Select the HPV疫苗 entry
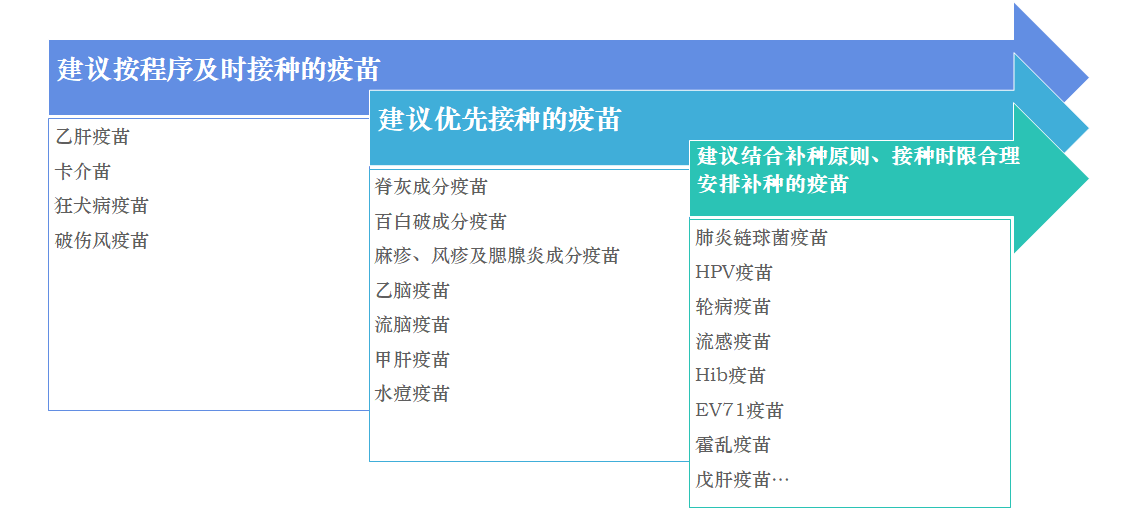The width and height of the screenshot is (1137, 508). point(734,273)
